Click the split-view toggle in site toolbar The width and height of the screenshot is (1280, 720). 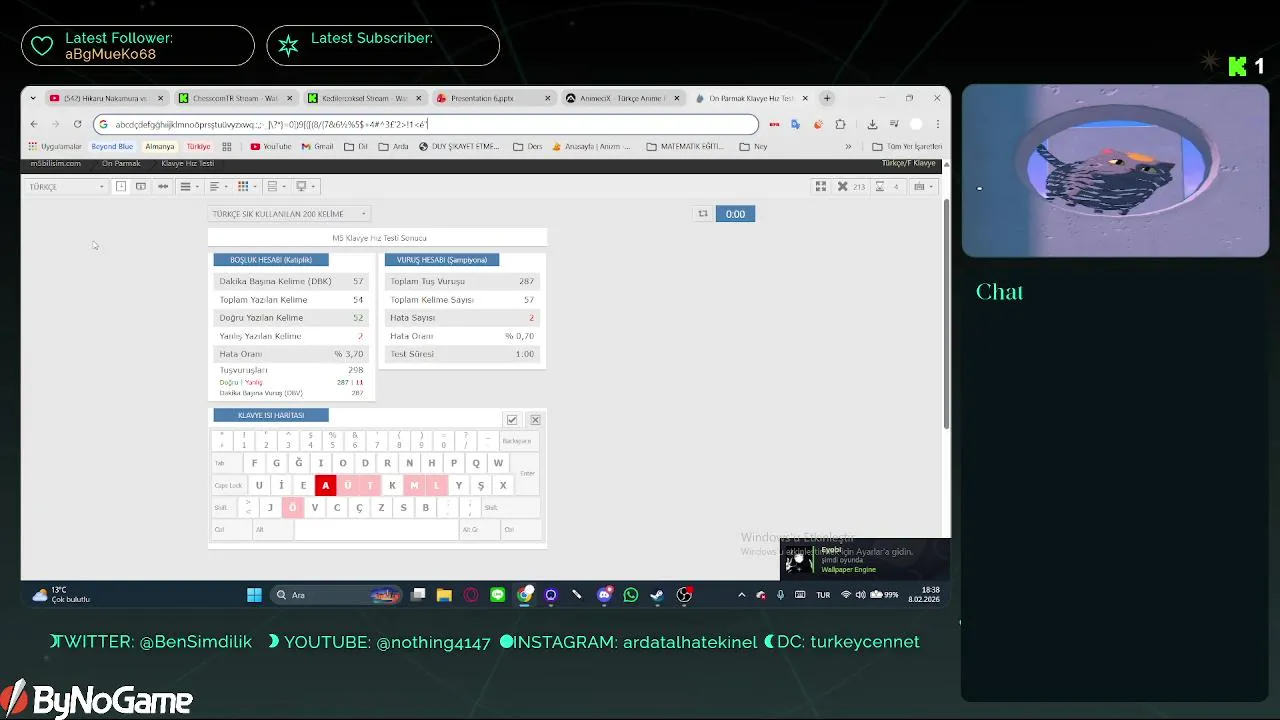141,186
